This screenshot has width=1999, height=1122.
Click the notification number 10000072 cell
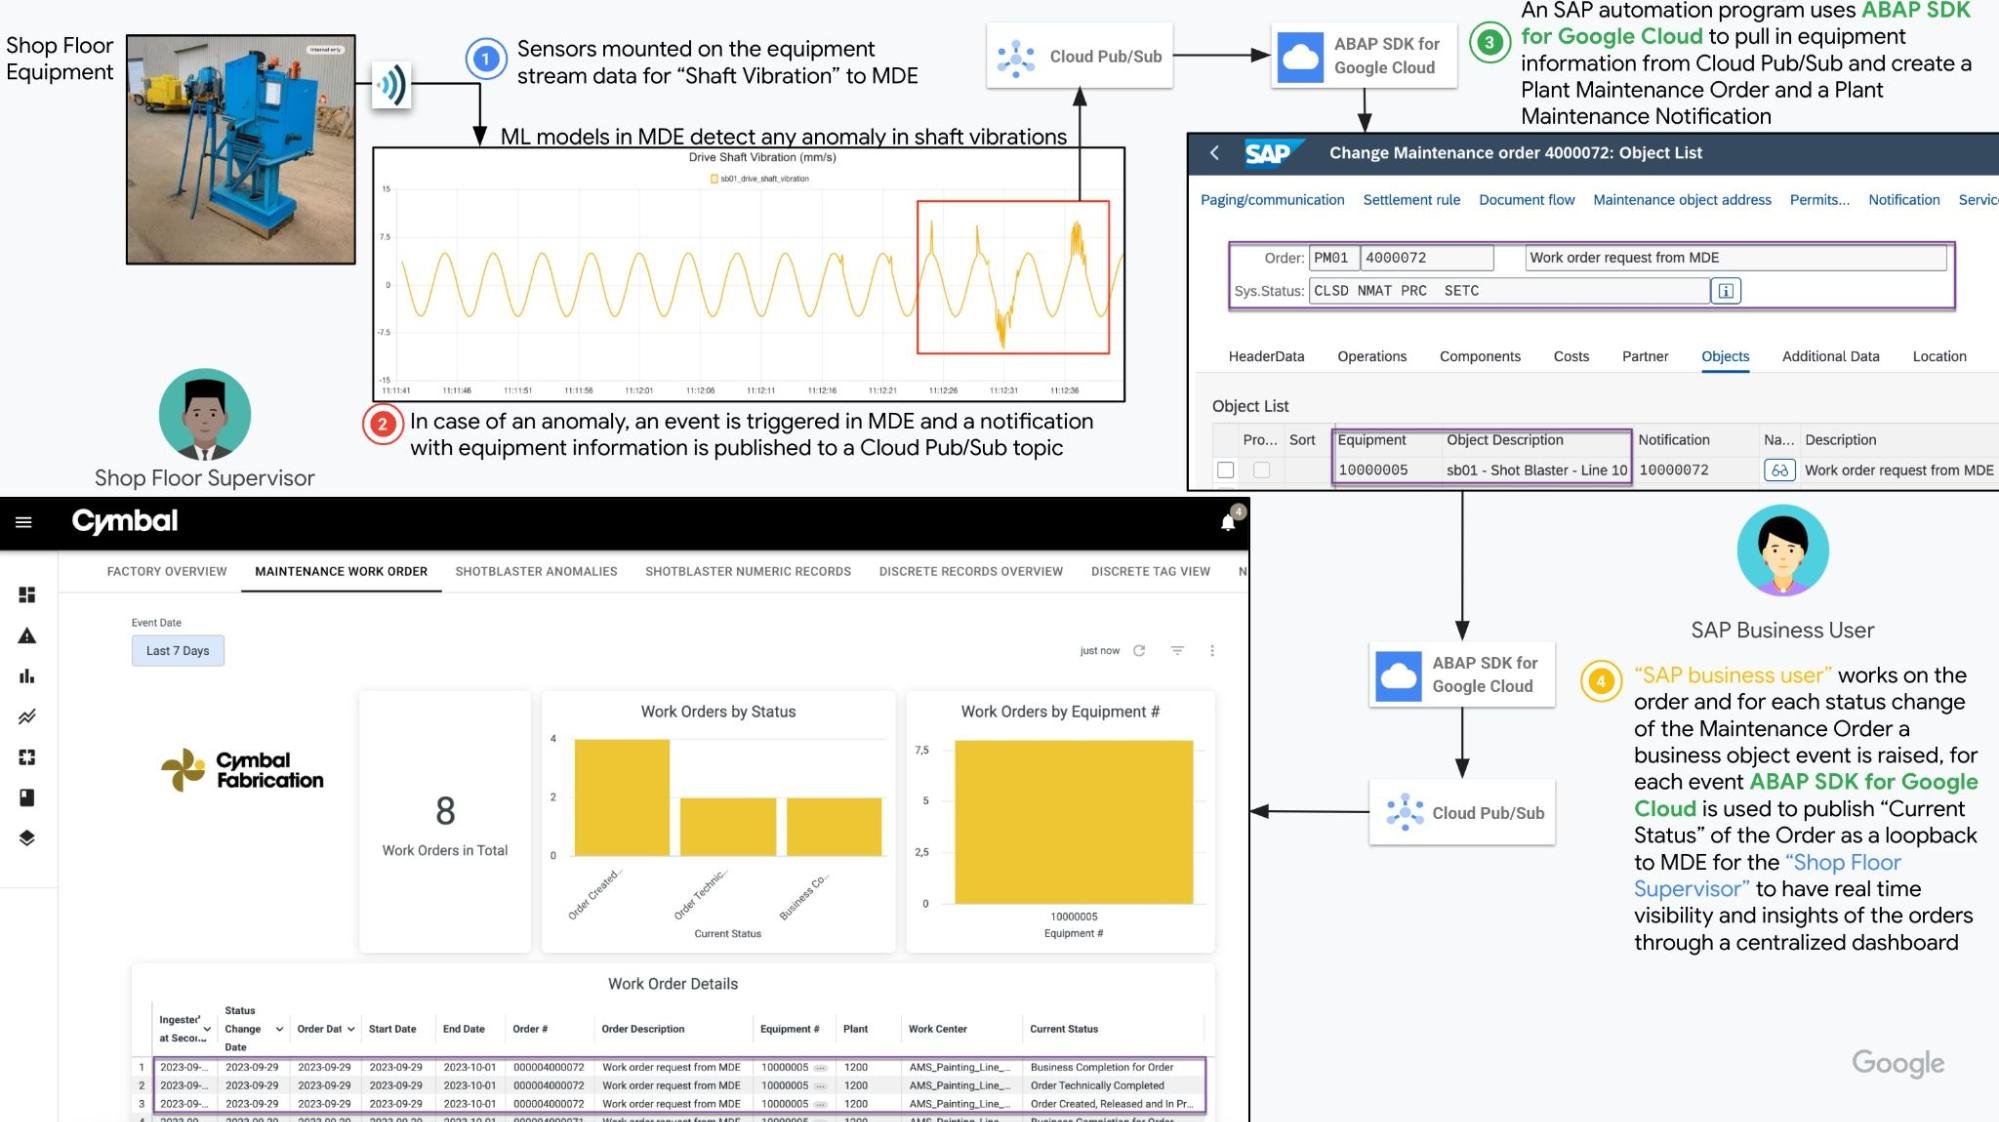coord(1673,470)
